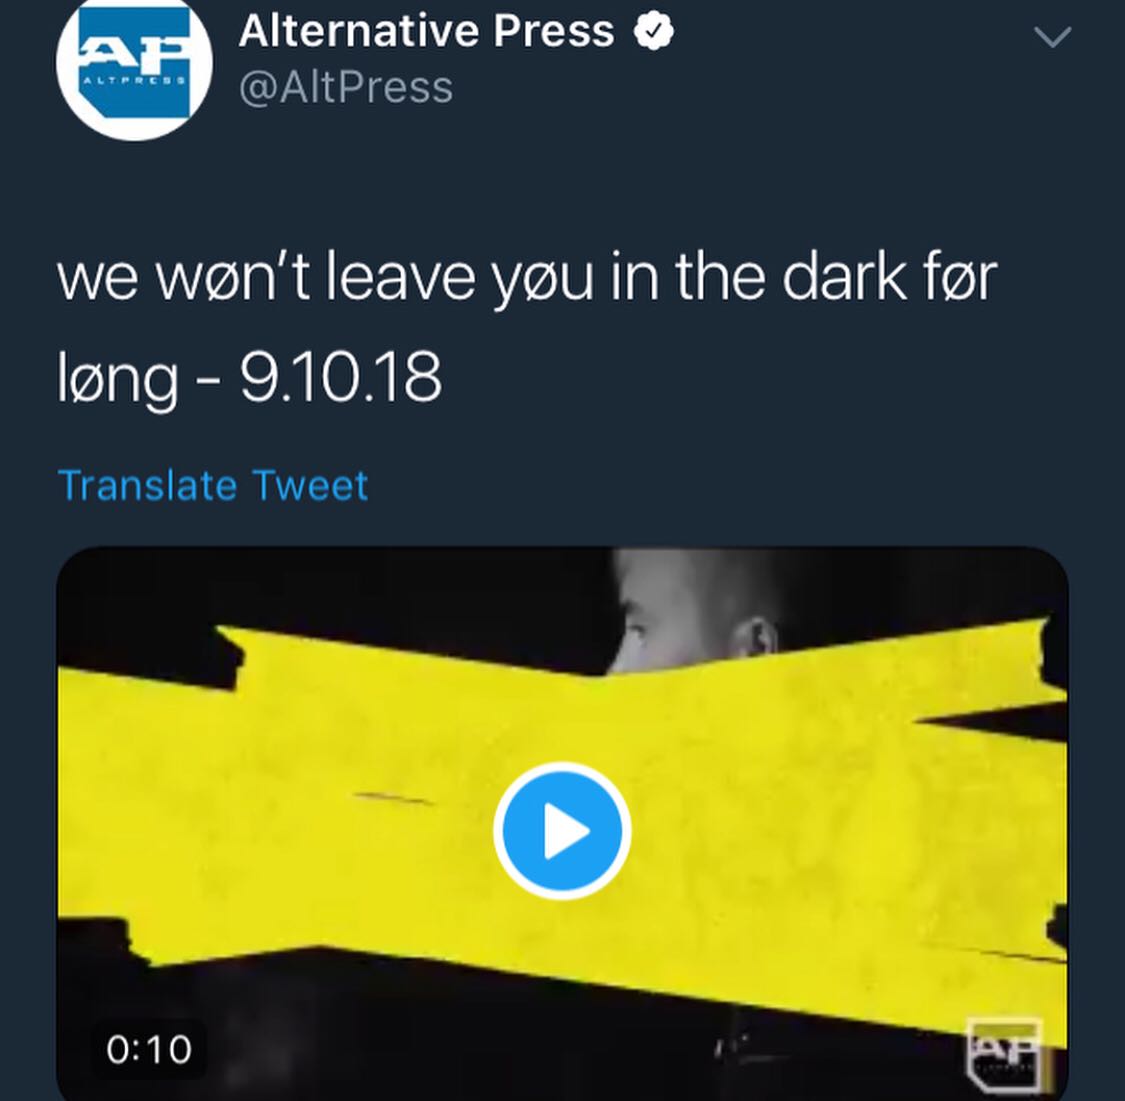Click the blue verified badge
Screen dimensions: 1125x1101
pyautogui.click(x=653, y=32)
